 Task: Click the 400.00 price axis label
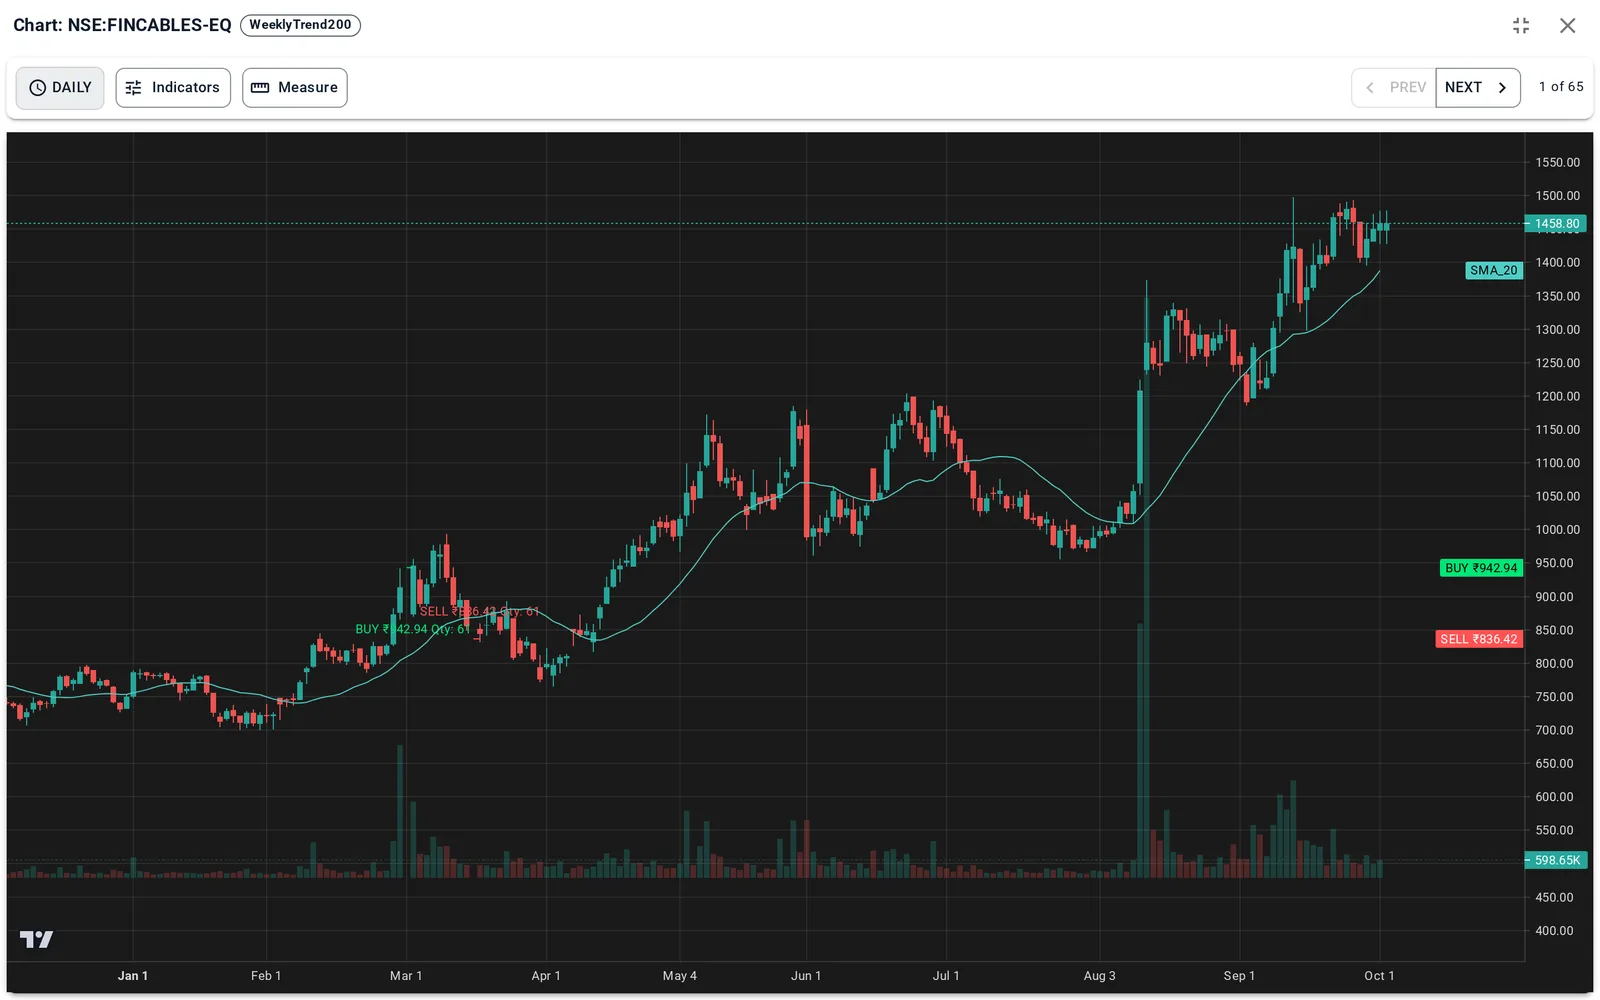[1554, 931]
